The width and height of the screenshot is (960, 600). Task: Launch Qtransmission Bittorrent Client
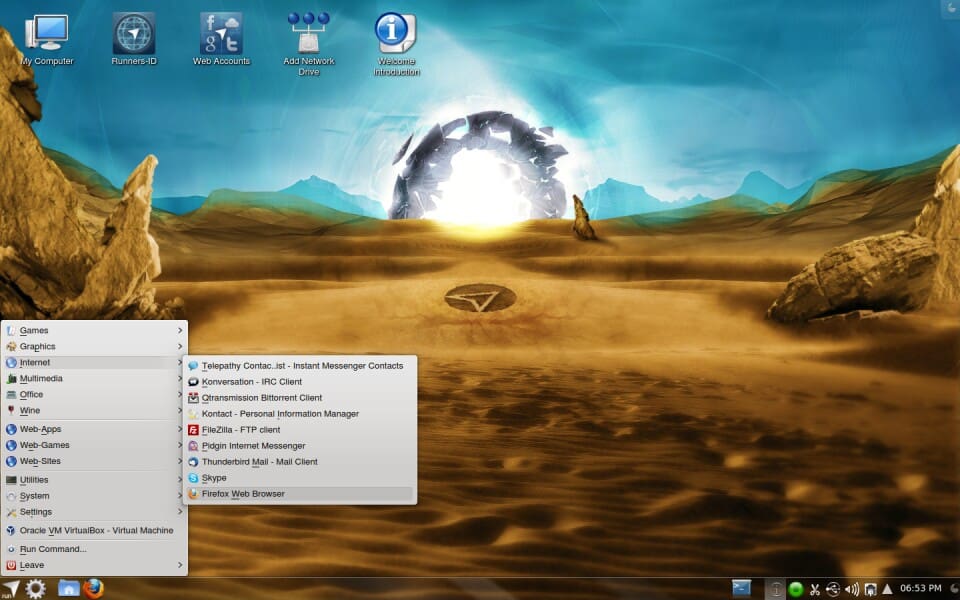(x=300, y=397)
